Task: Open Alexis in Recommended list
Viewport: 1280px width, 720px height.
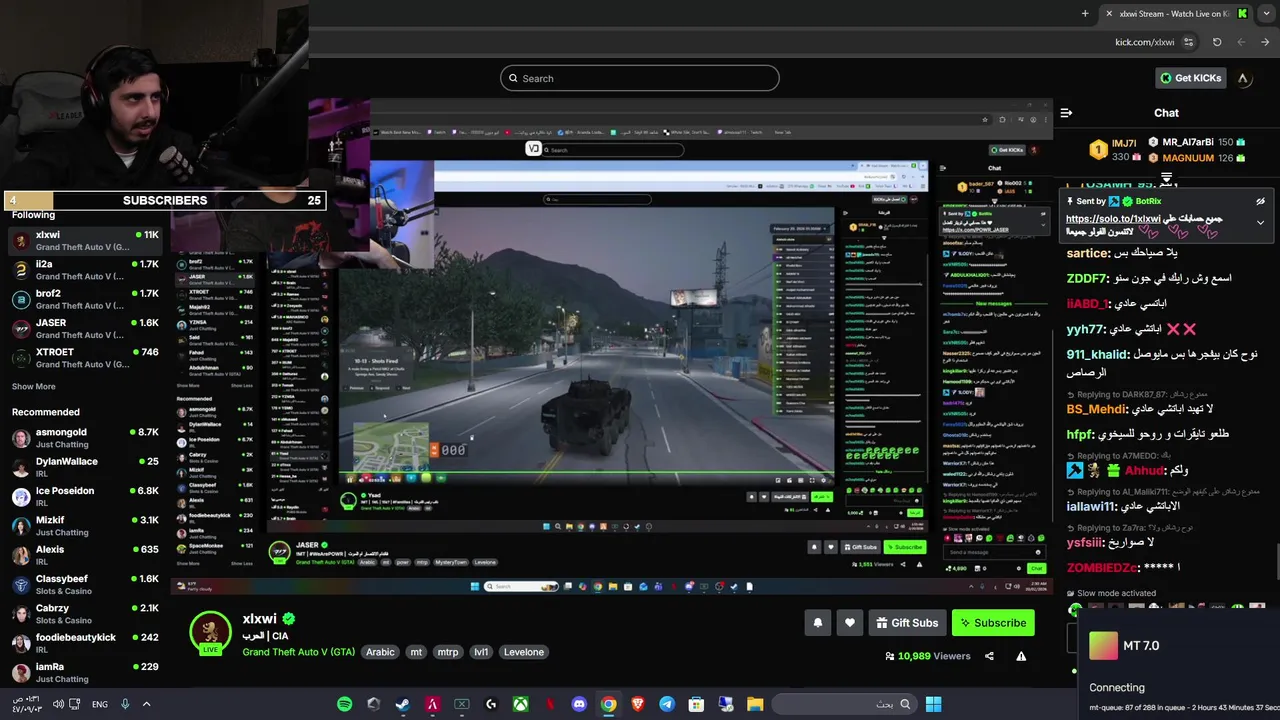Action: [x=85, y=555]
